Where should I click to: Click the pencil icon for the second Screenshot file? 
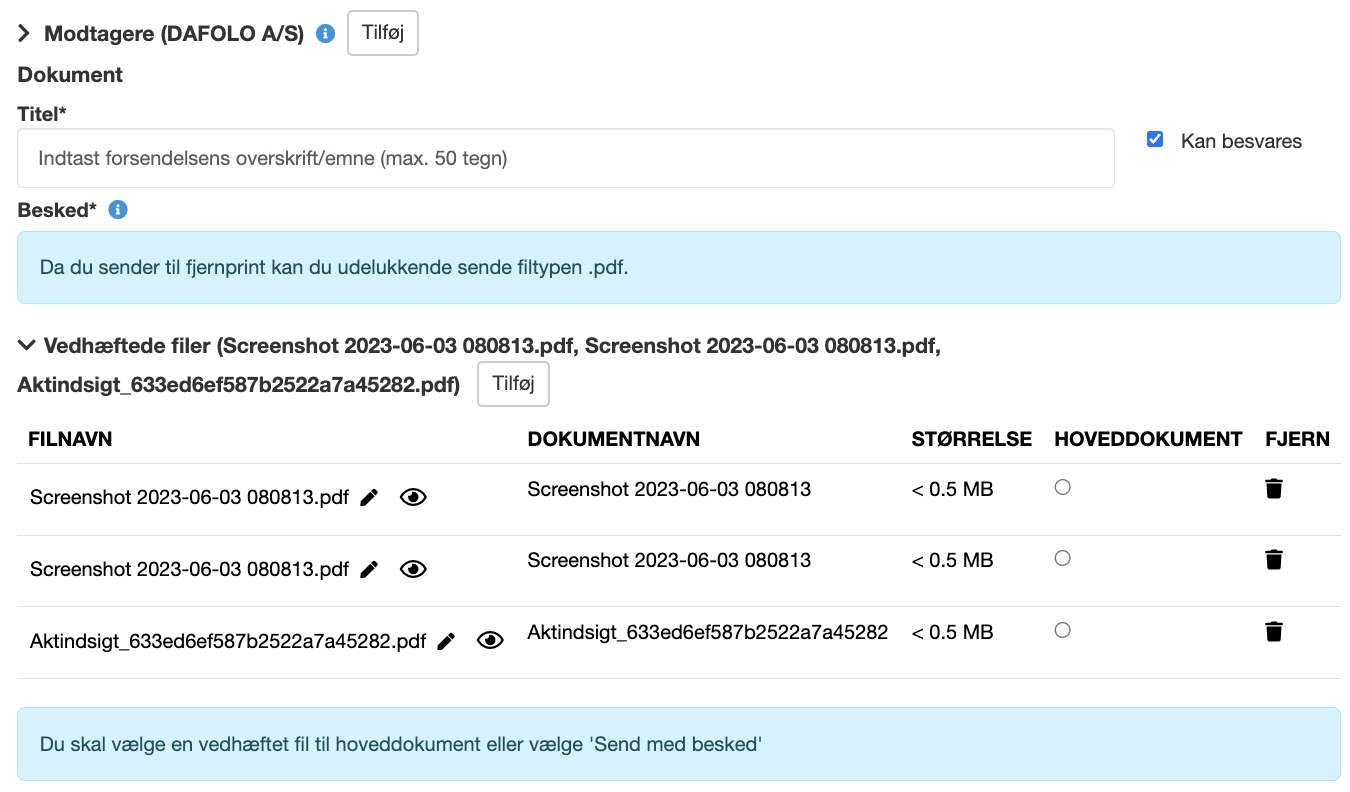tap(369, 569)
